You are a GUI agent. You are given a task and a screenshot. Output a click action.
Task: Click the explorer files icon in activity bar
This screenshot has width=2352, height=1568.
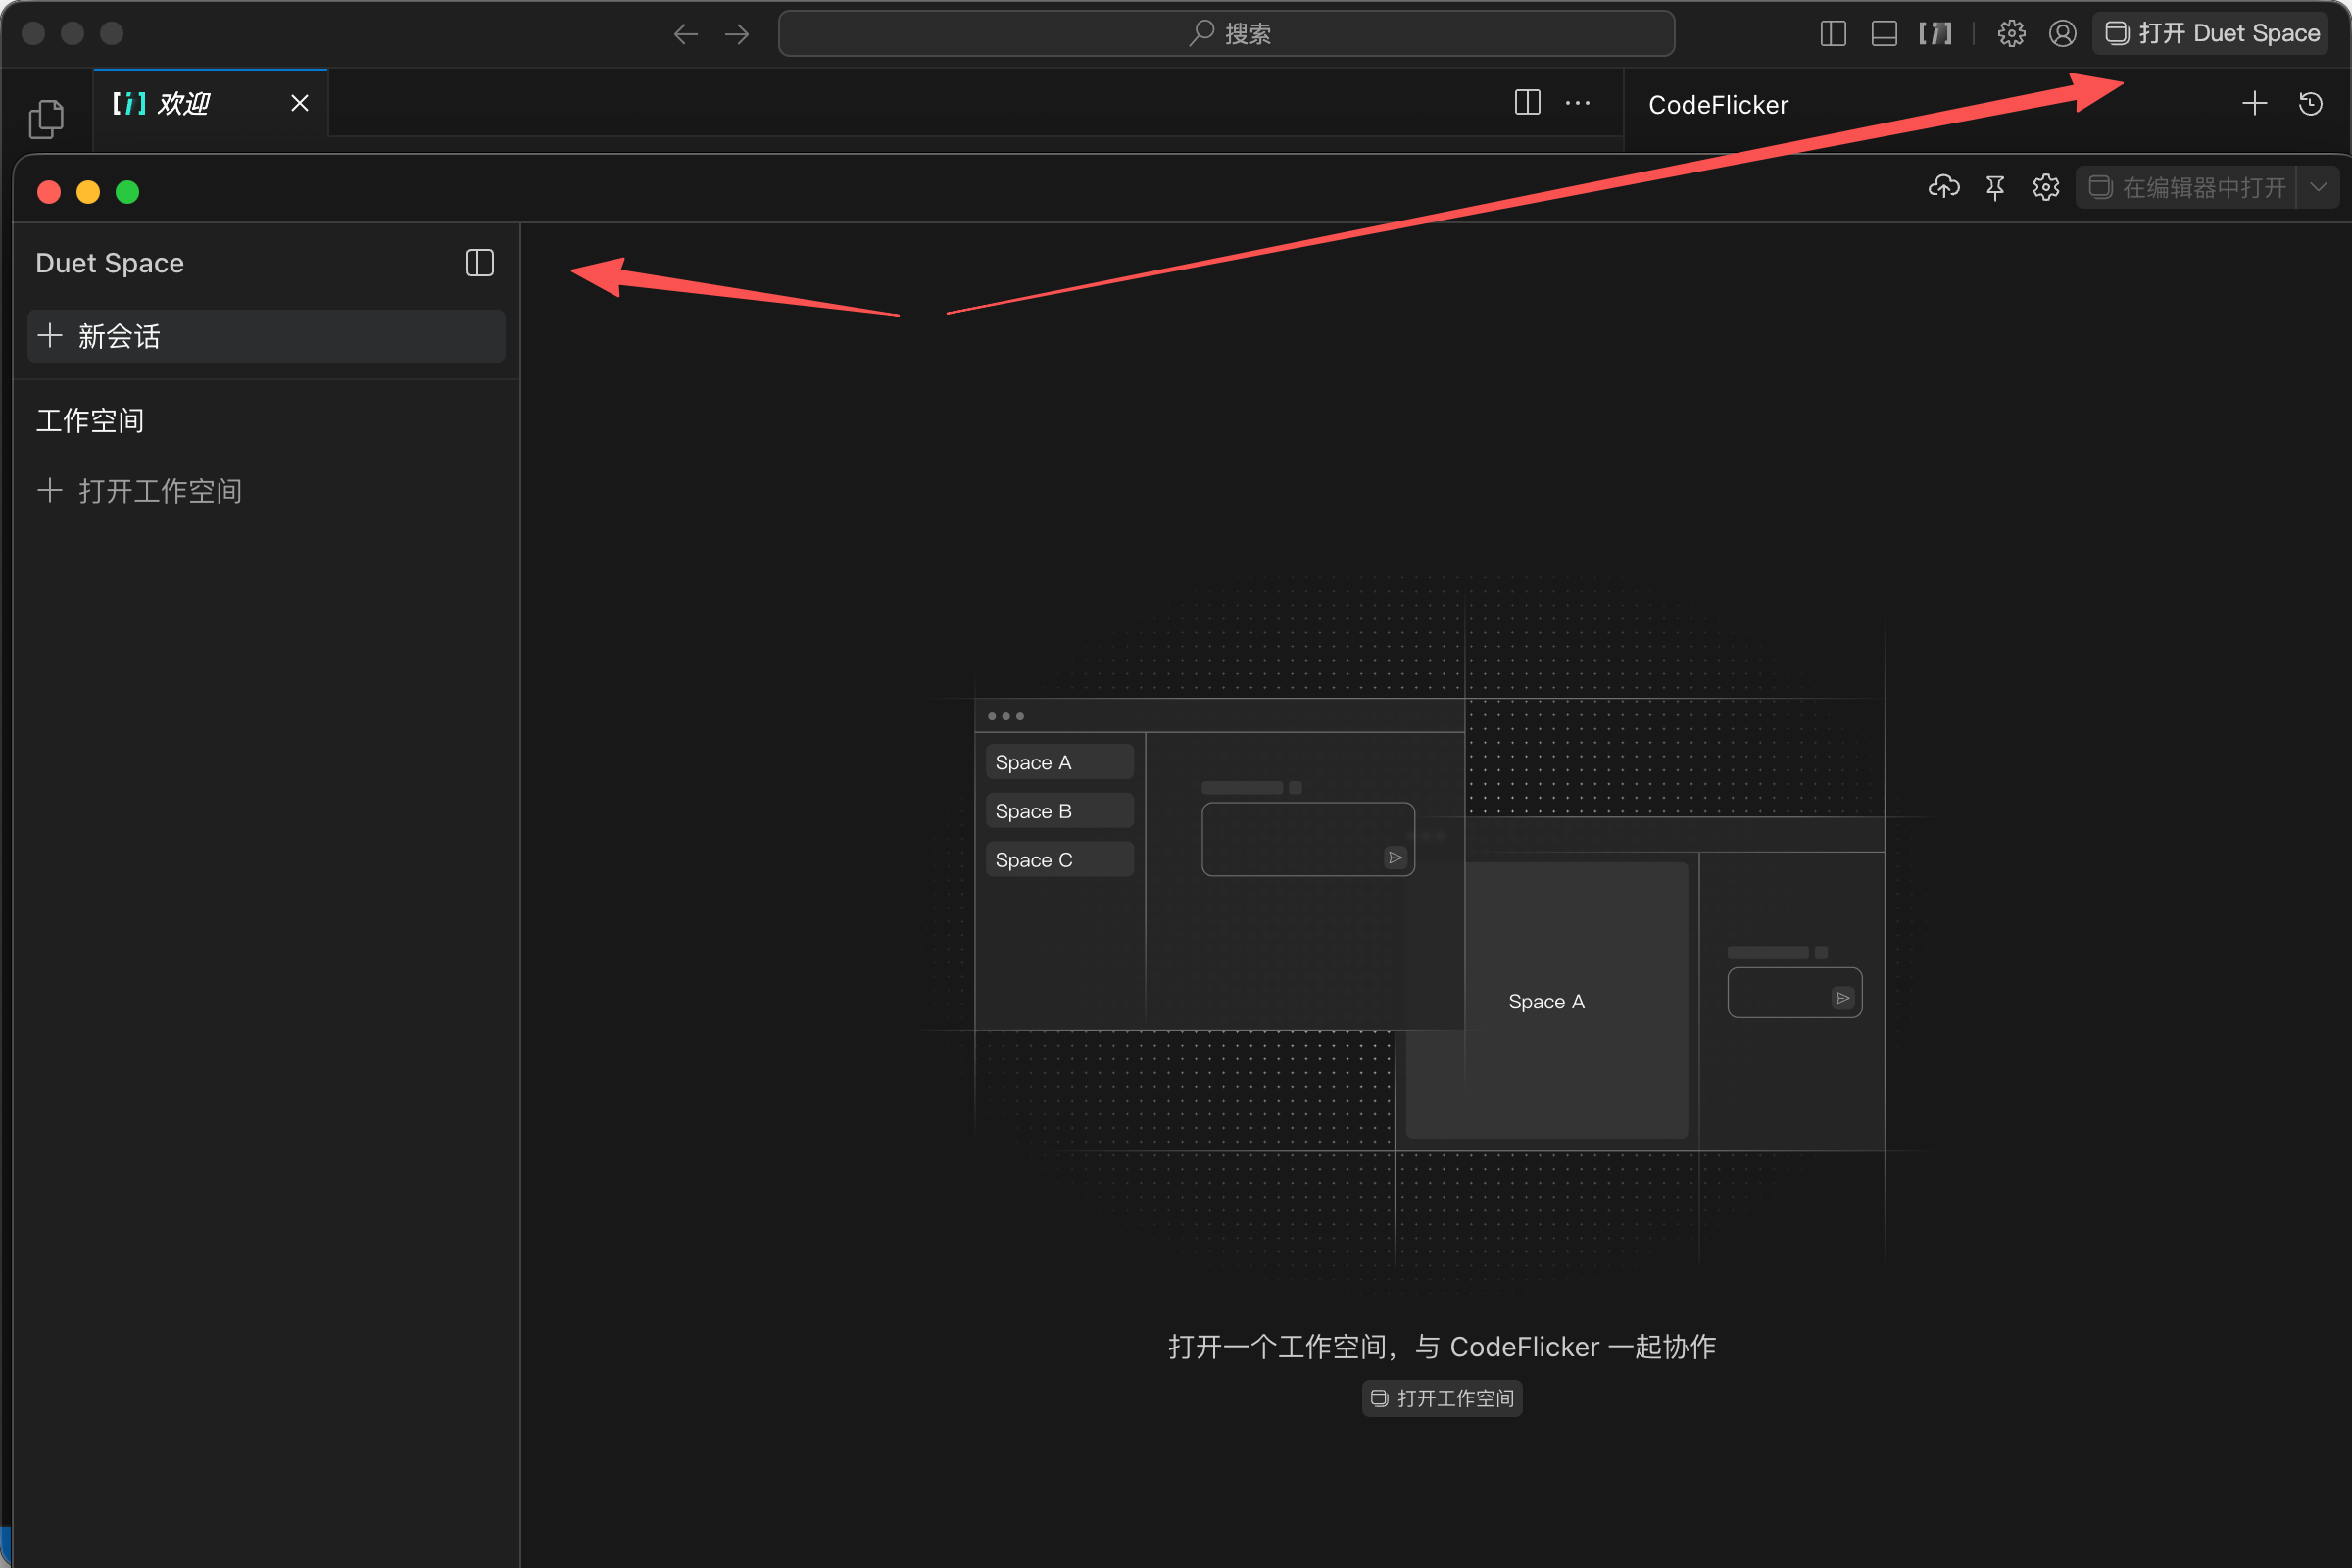(46, 119)
